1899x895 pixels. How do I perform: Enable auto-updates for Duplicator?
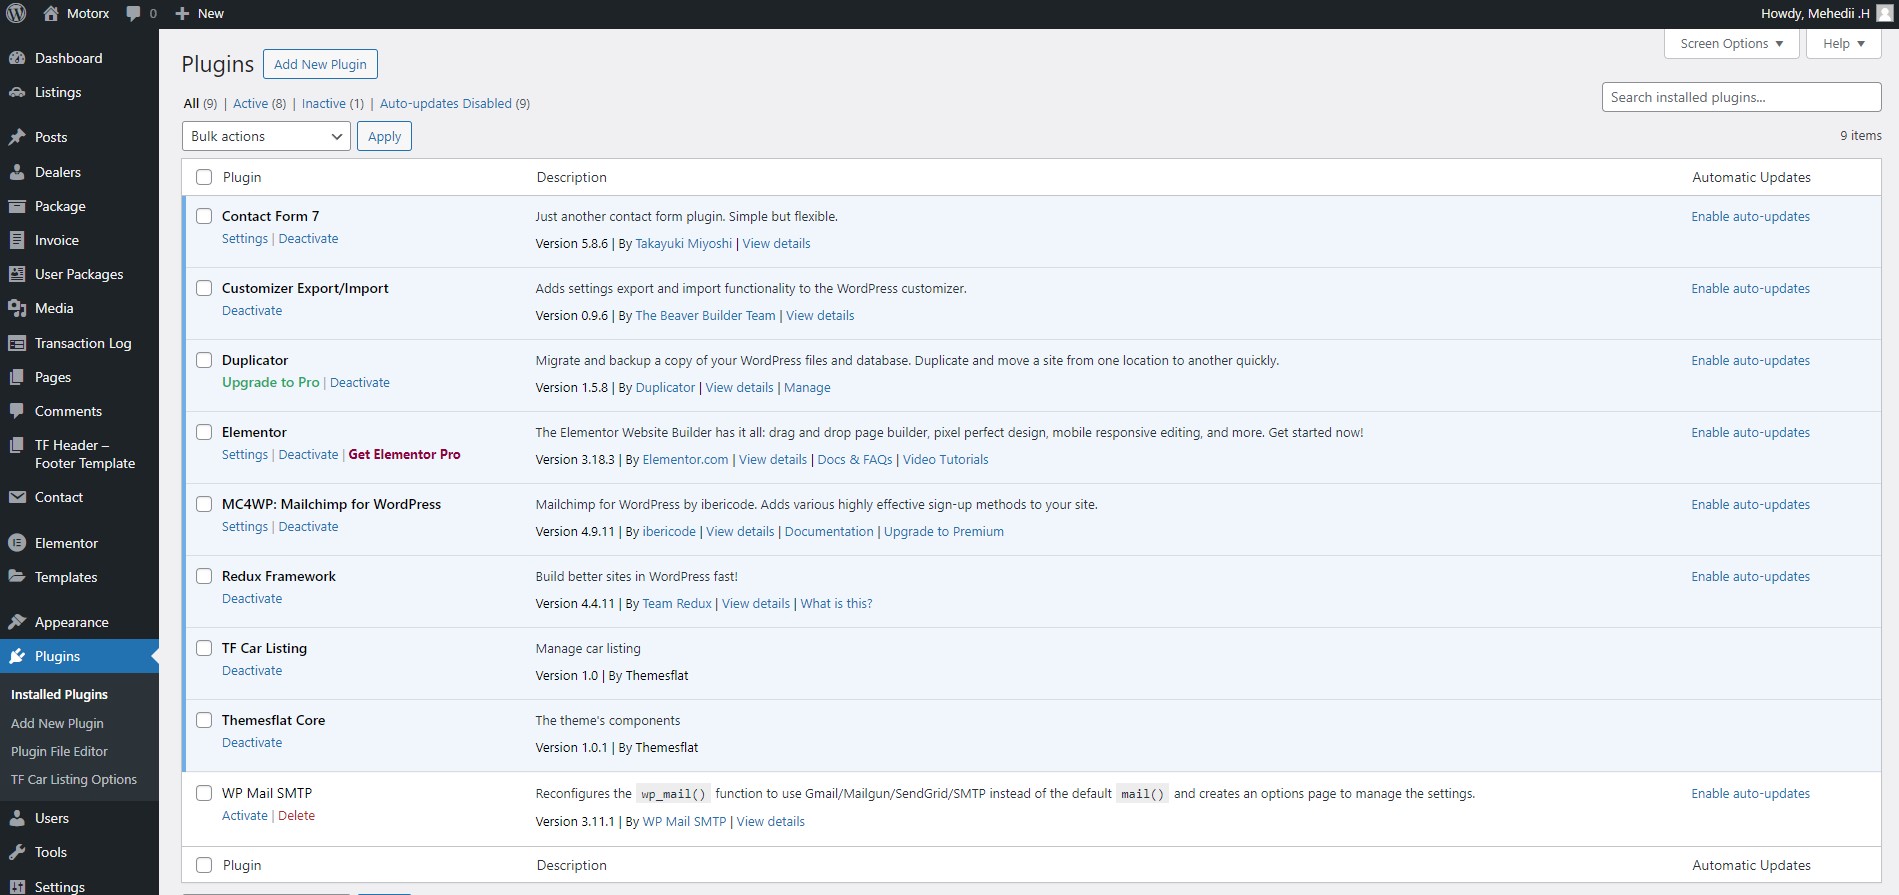(x=1750, y=360)
